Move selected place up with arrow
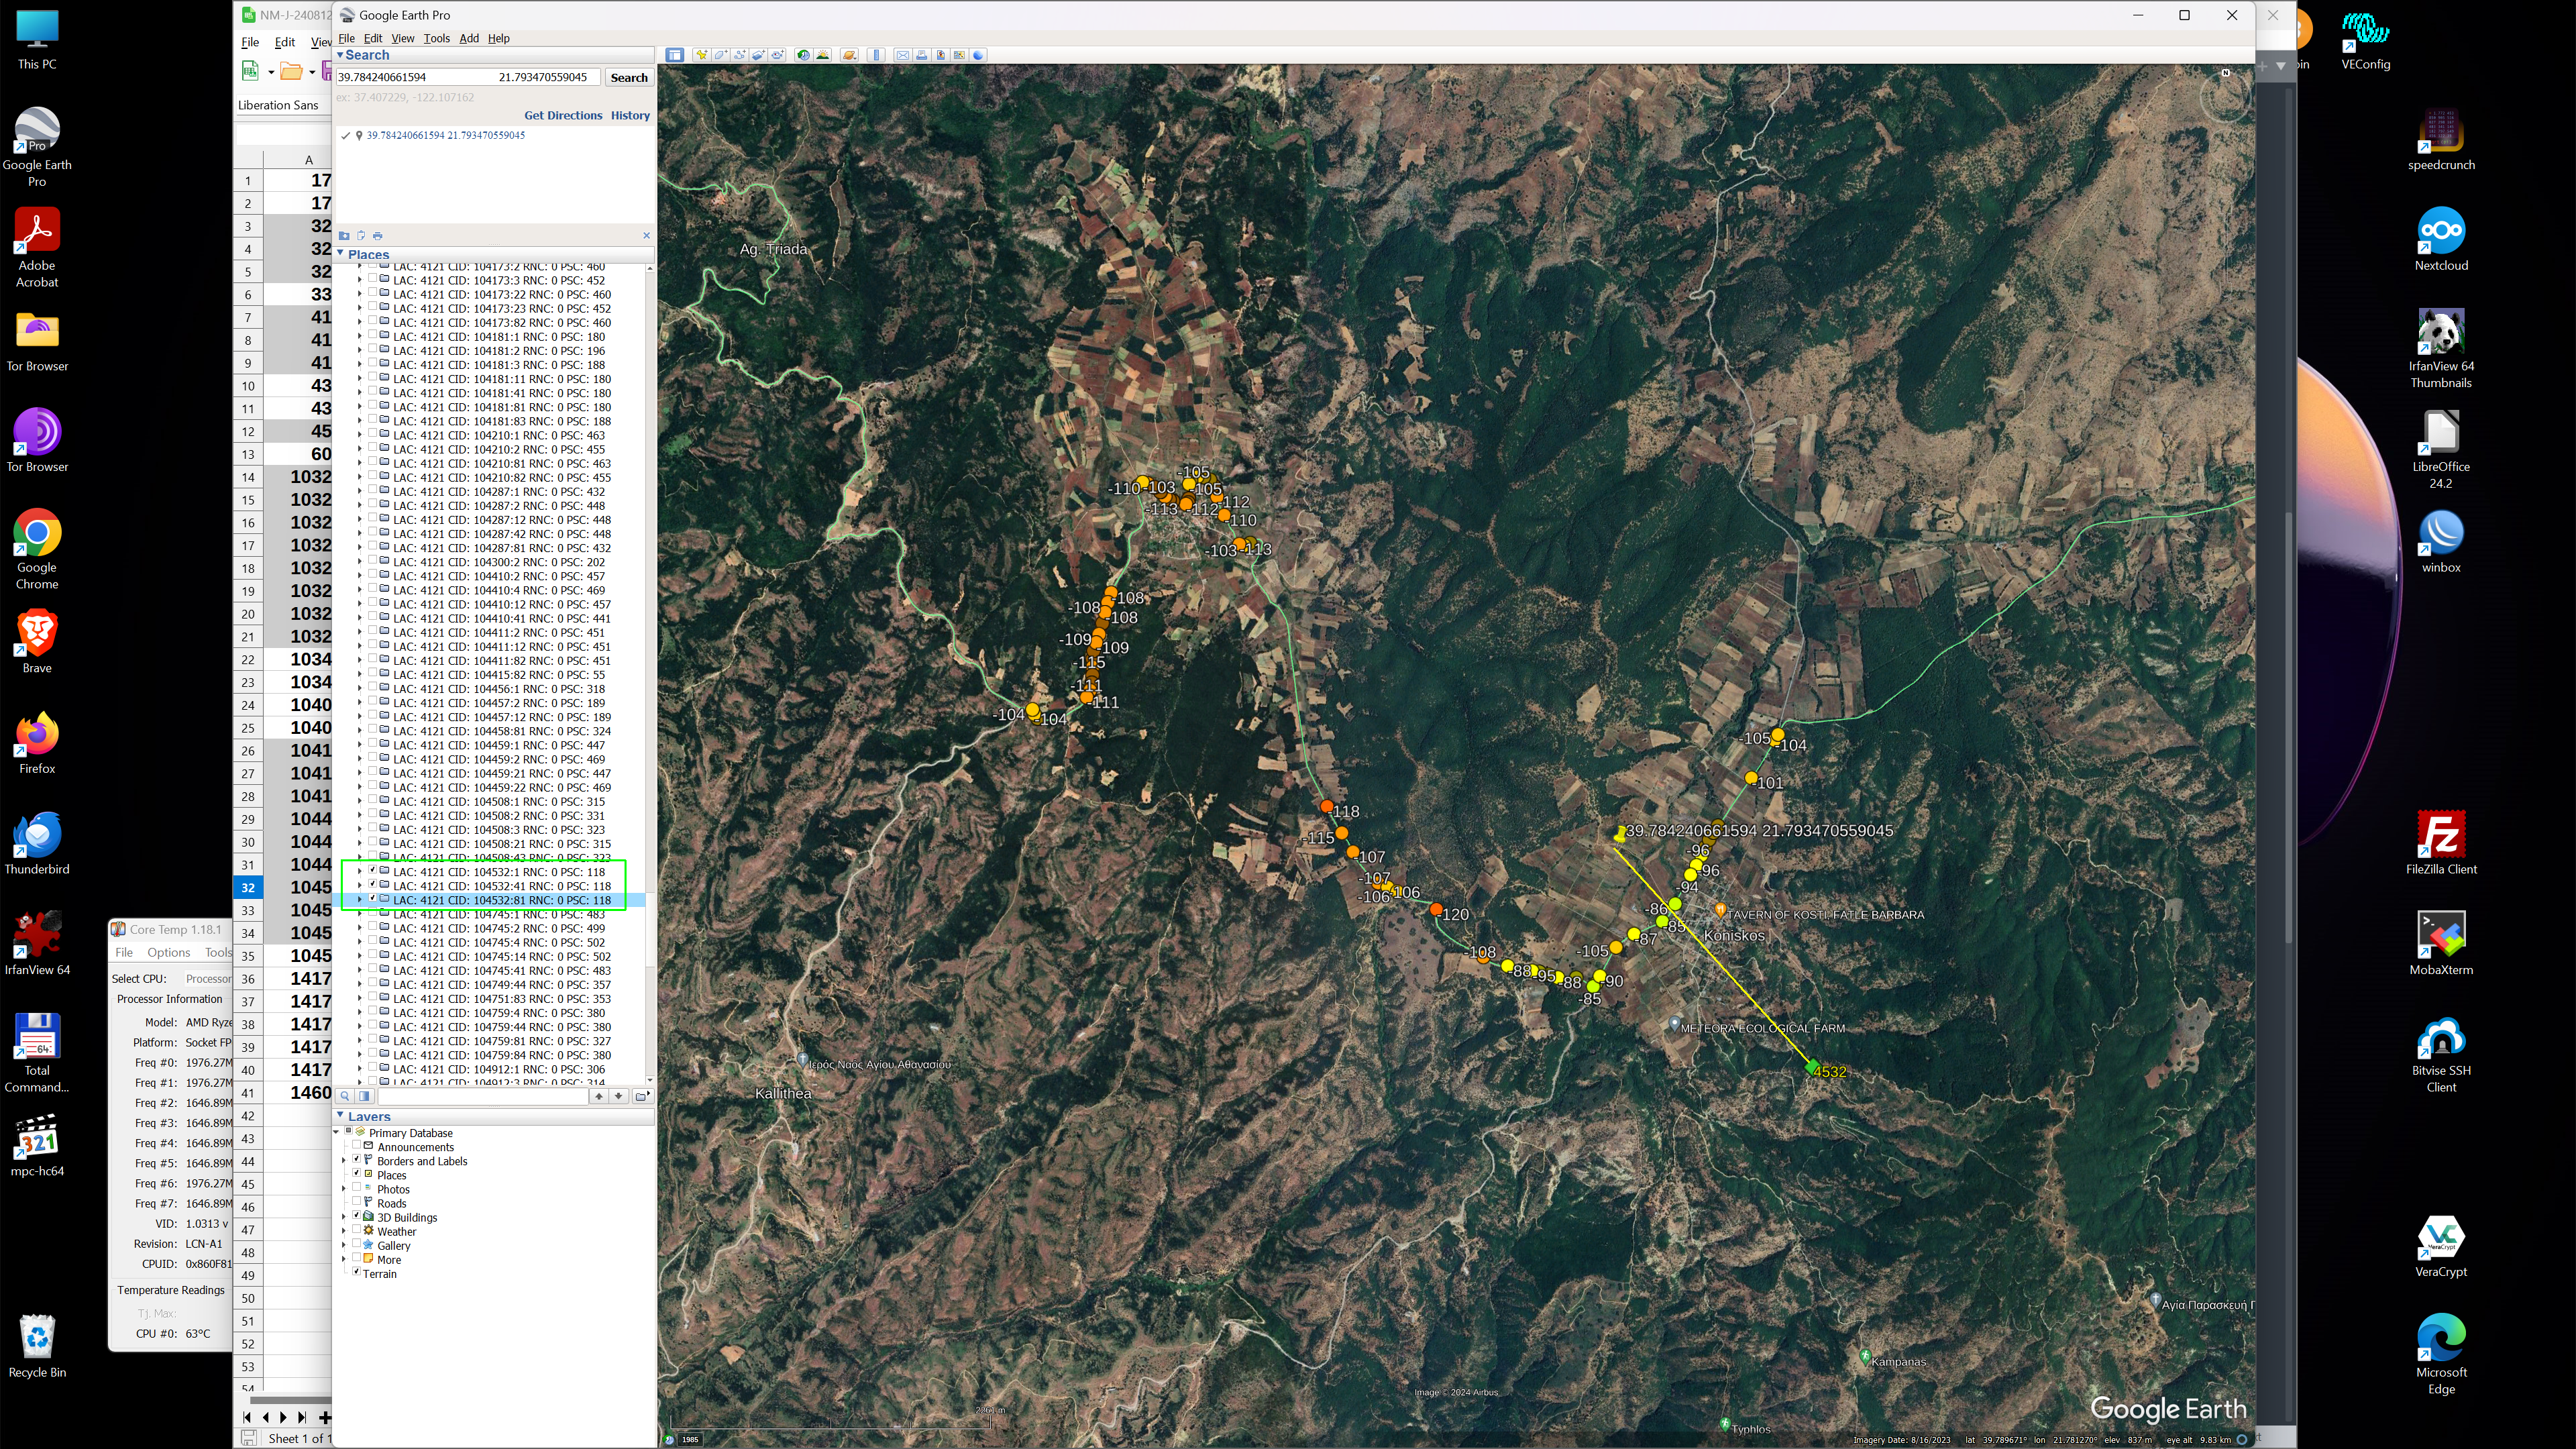2576x1449 pixels. point(599,1096)
